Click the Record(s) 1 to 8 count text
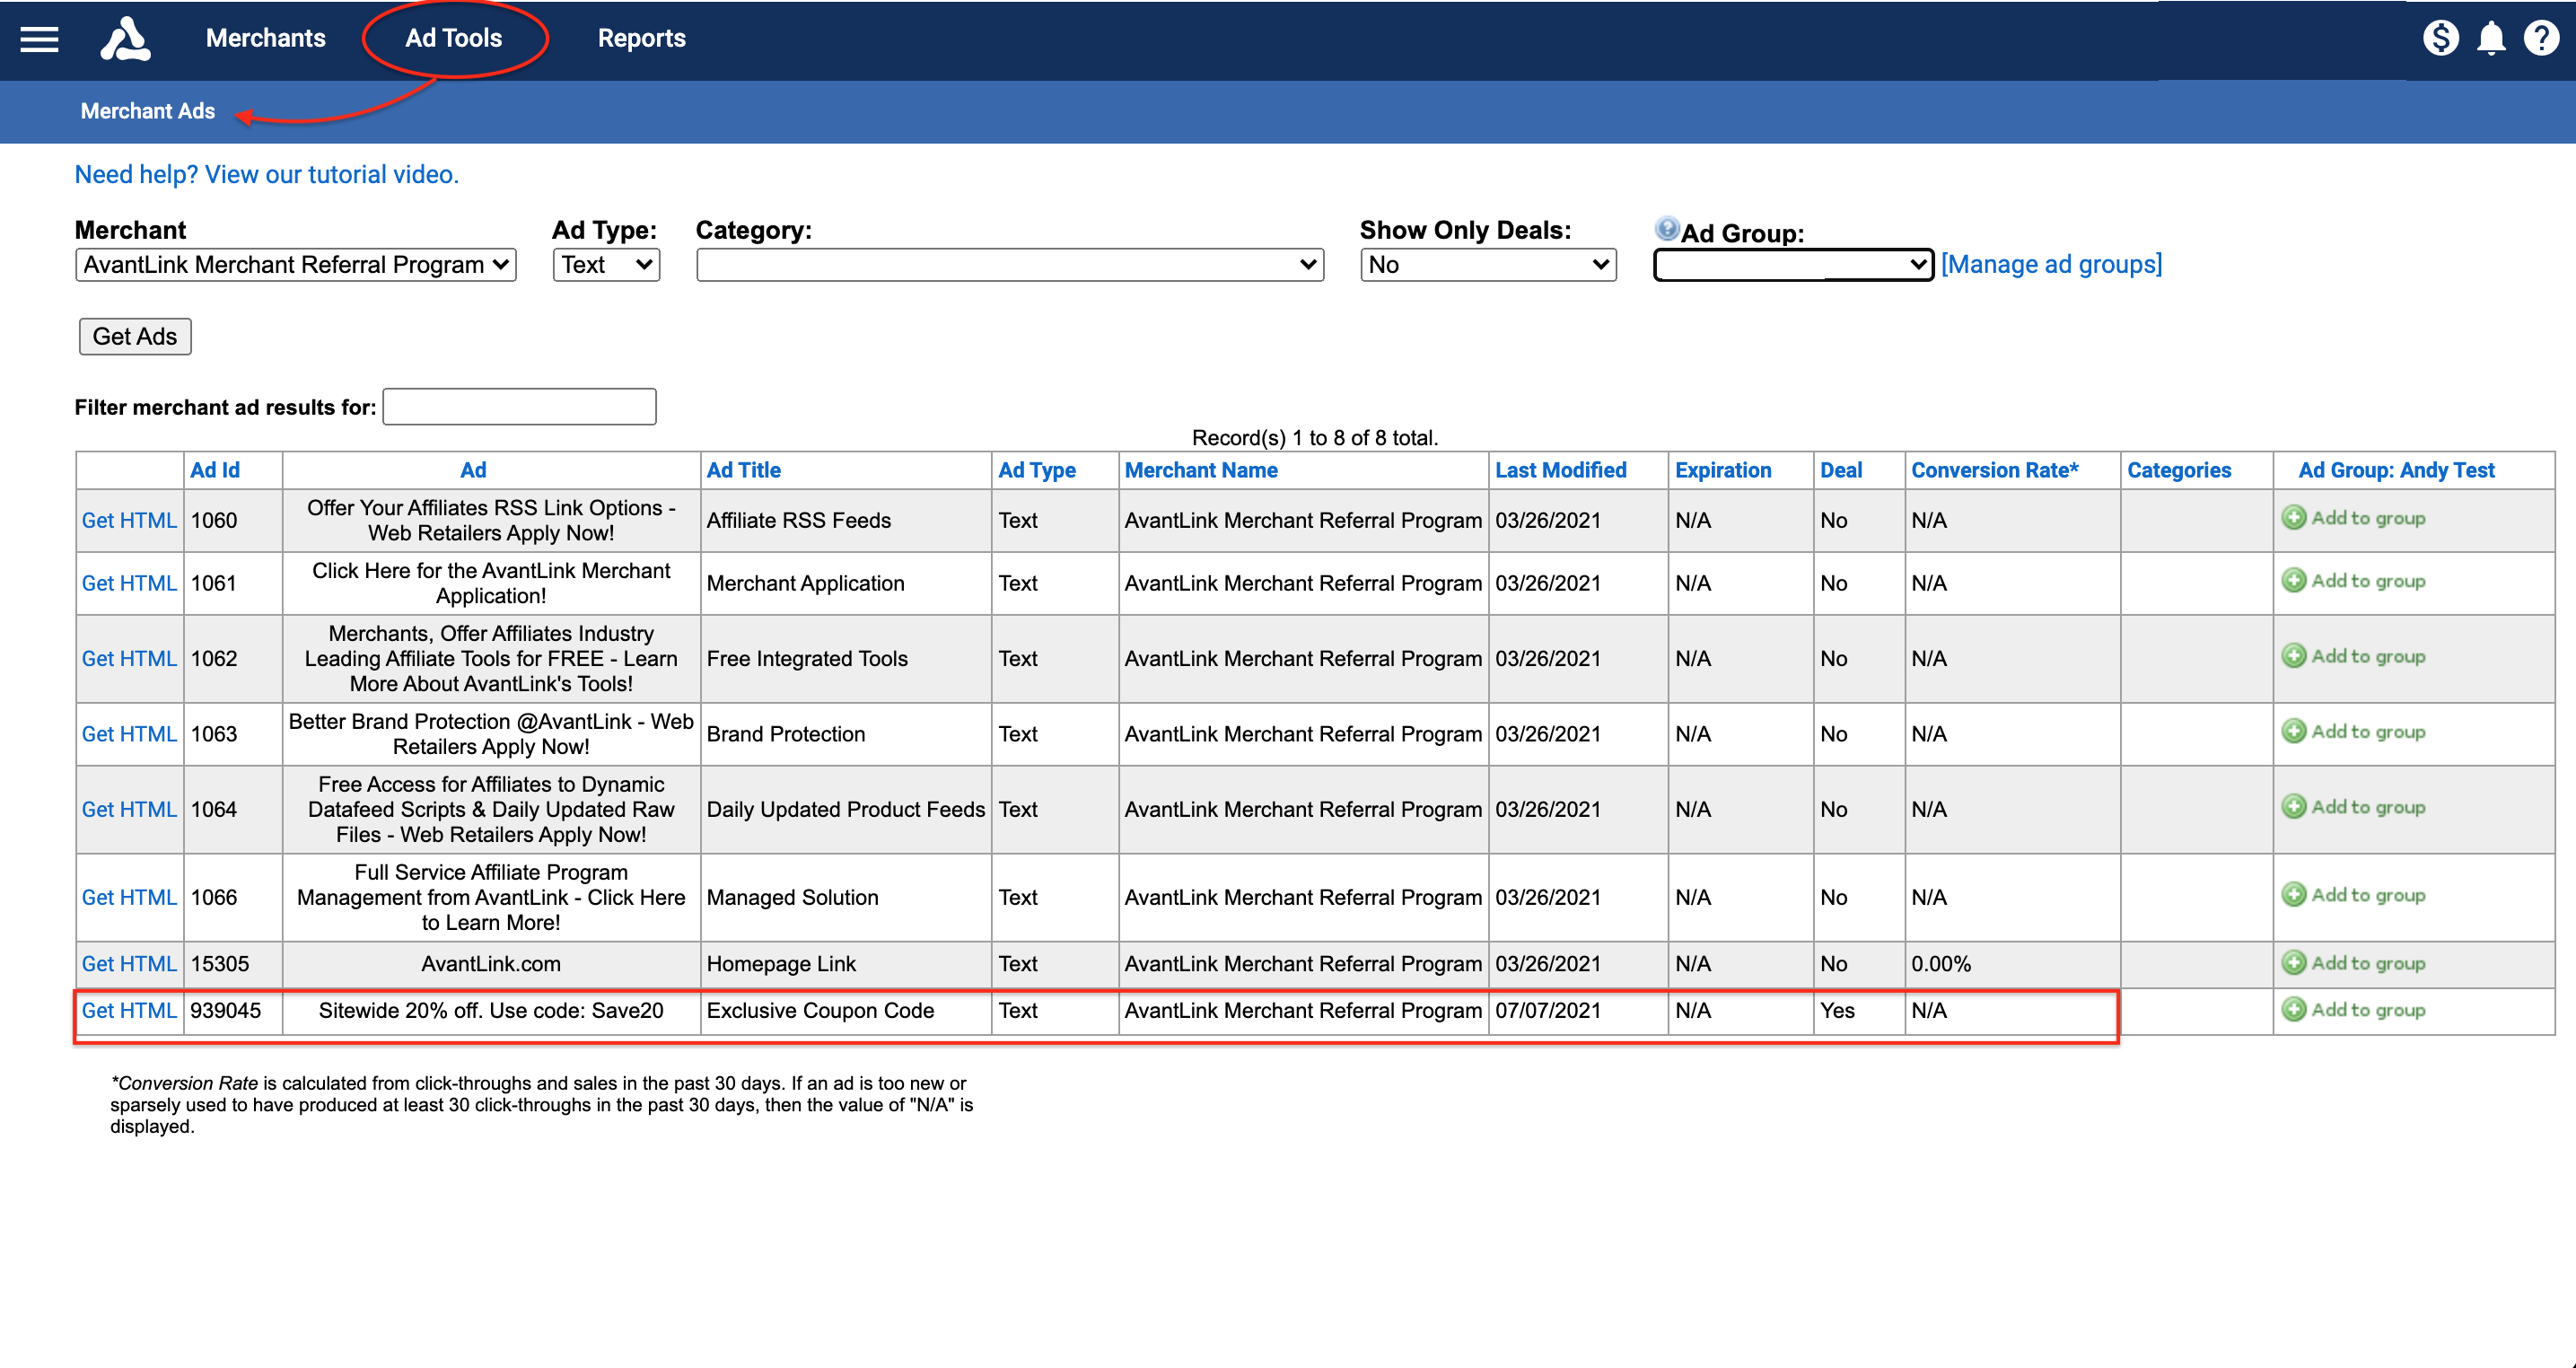This screenshot has height=1368, width=2576. click(x=1315, y=438)
